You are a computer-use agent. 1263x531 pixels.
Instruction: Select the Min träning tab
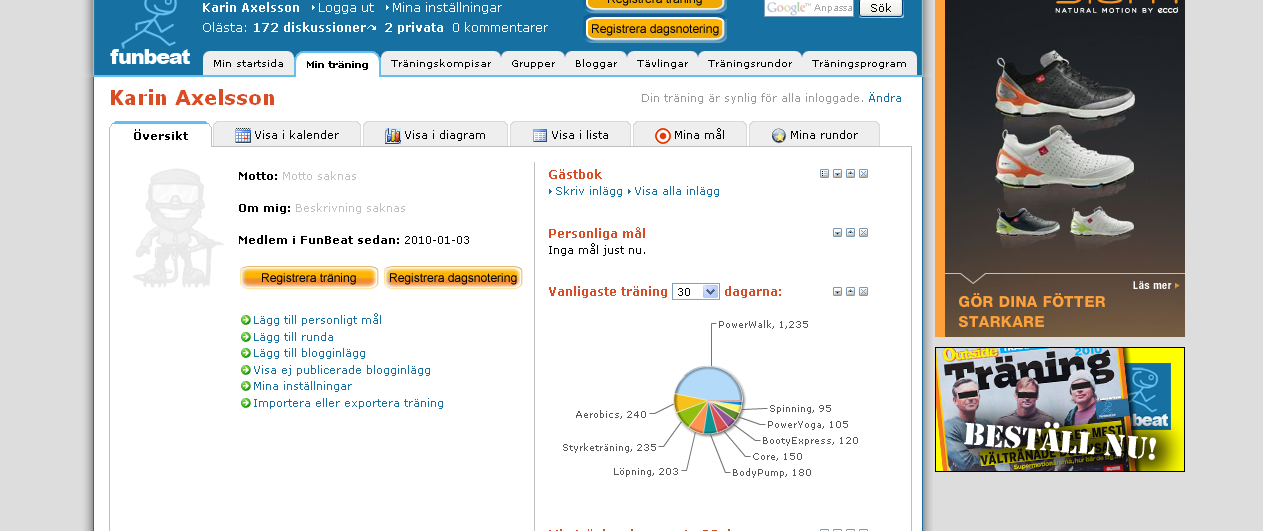337,64
